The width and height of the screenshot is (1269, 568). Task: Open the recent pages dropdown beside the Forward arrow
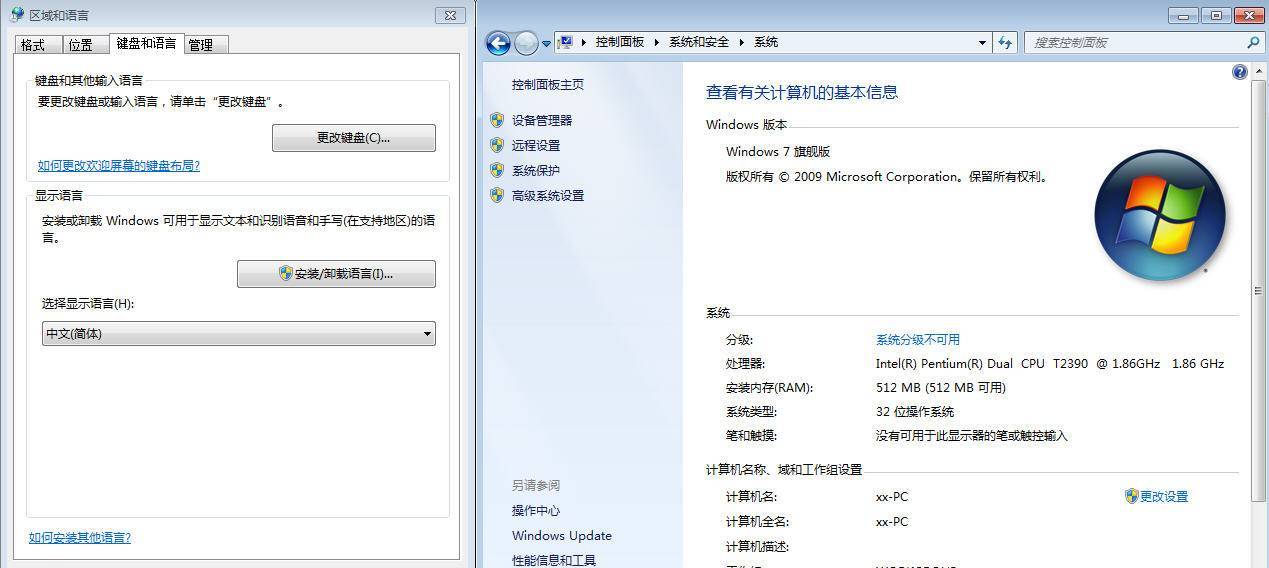click(546, 43)
